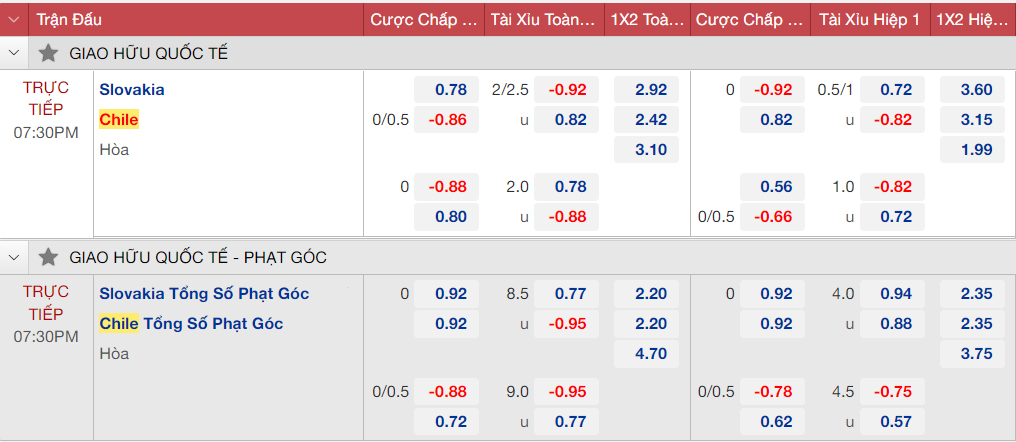1016x442 pixels.
Task: Select the 1X2 Hiệ column header
Action: 973,19
